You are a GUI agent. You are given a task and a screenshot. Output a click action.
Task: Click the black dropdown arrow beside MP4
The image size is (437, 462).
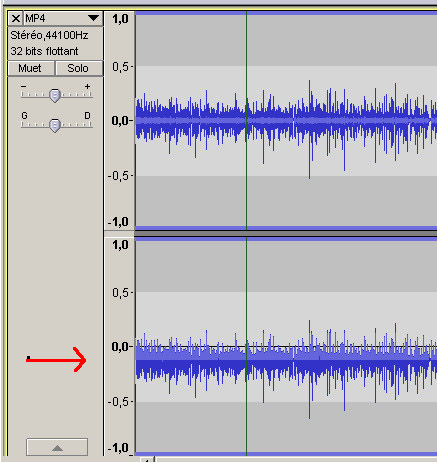click(x=94, y=18)
